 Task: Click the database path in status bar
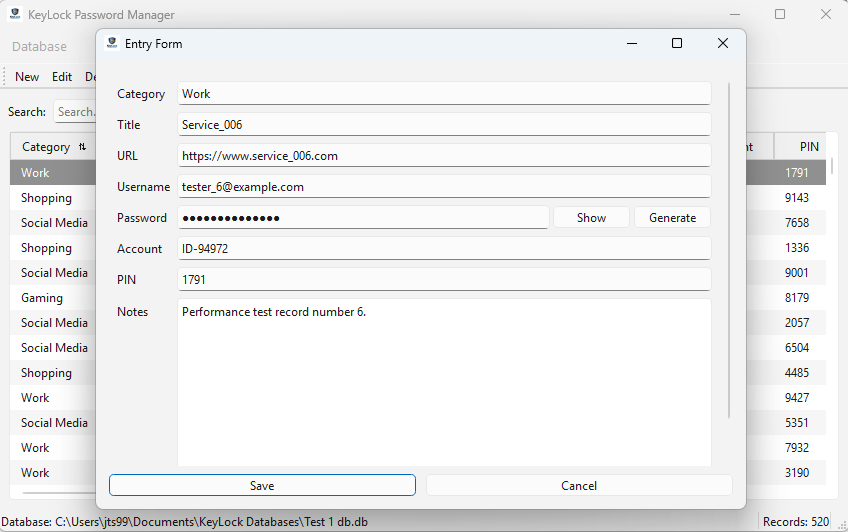pos(184,522)
